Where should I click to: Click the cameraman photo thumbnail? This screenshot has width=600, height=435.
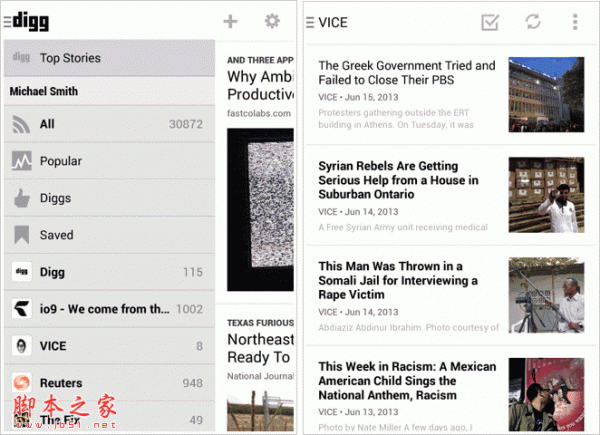click(x=546, y=295)
